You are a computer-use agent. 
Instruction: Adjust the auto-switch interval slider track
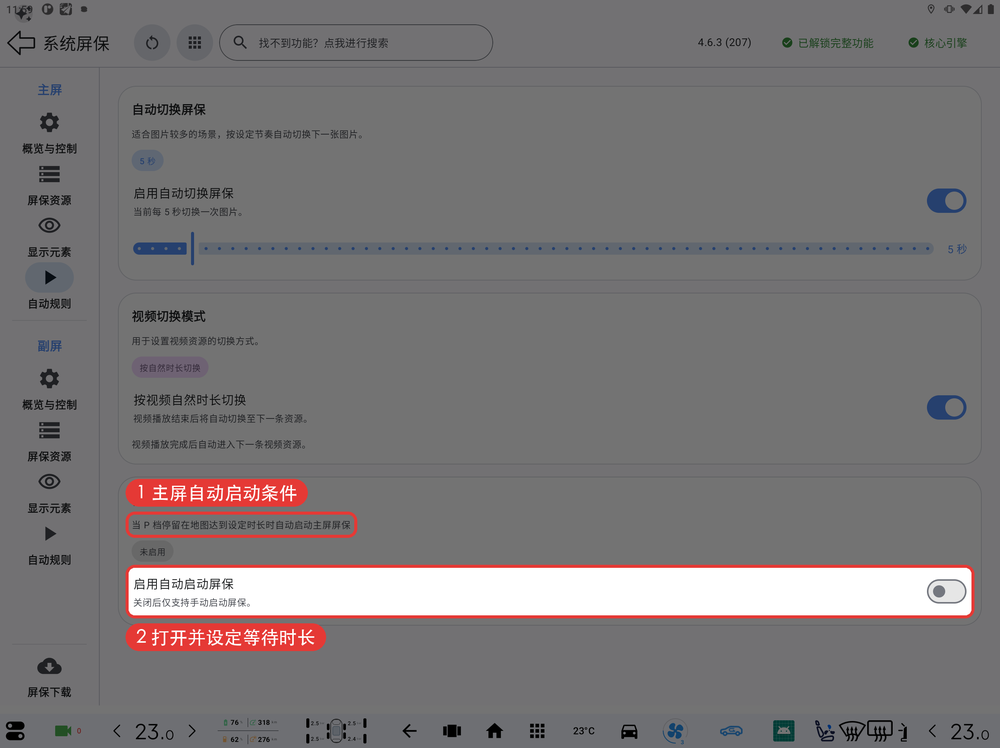tap(533, 249)
